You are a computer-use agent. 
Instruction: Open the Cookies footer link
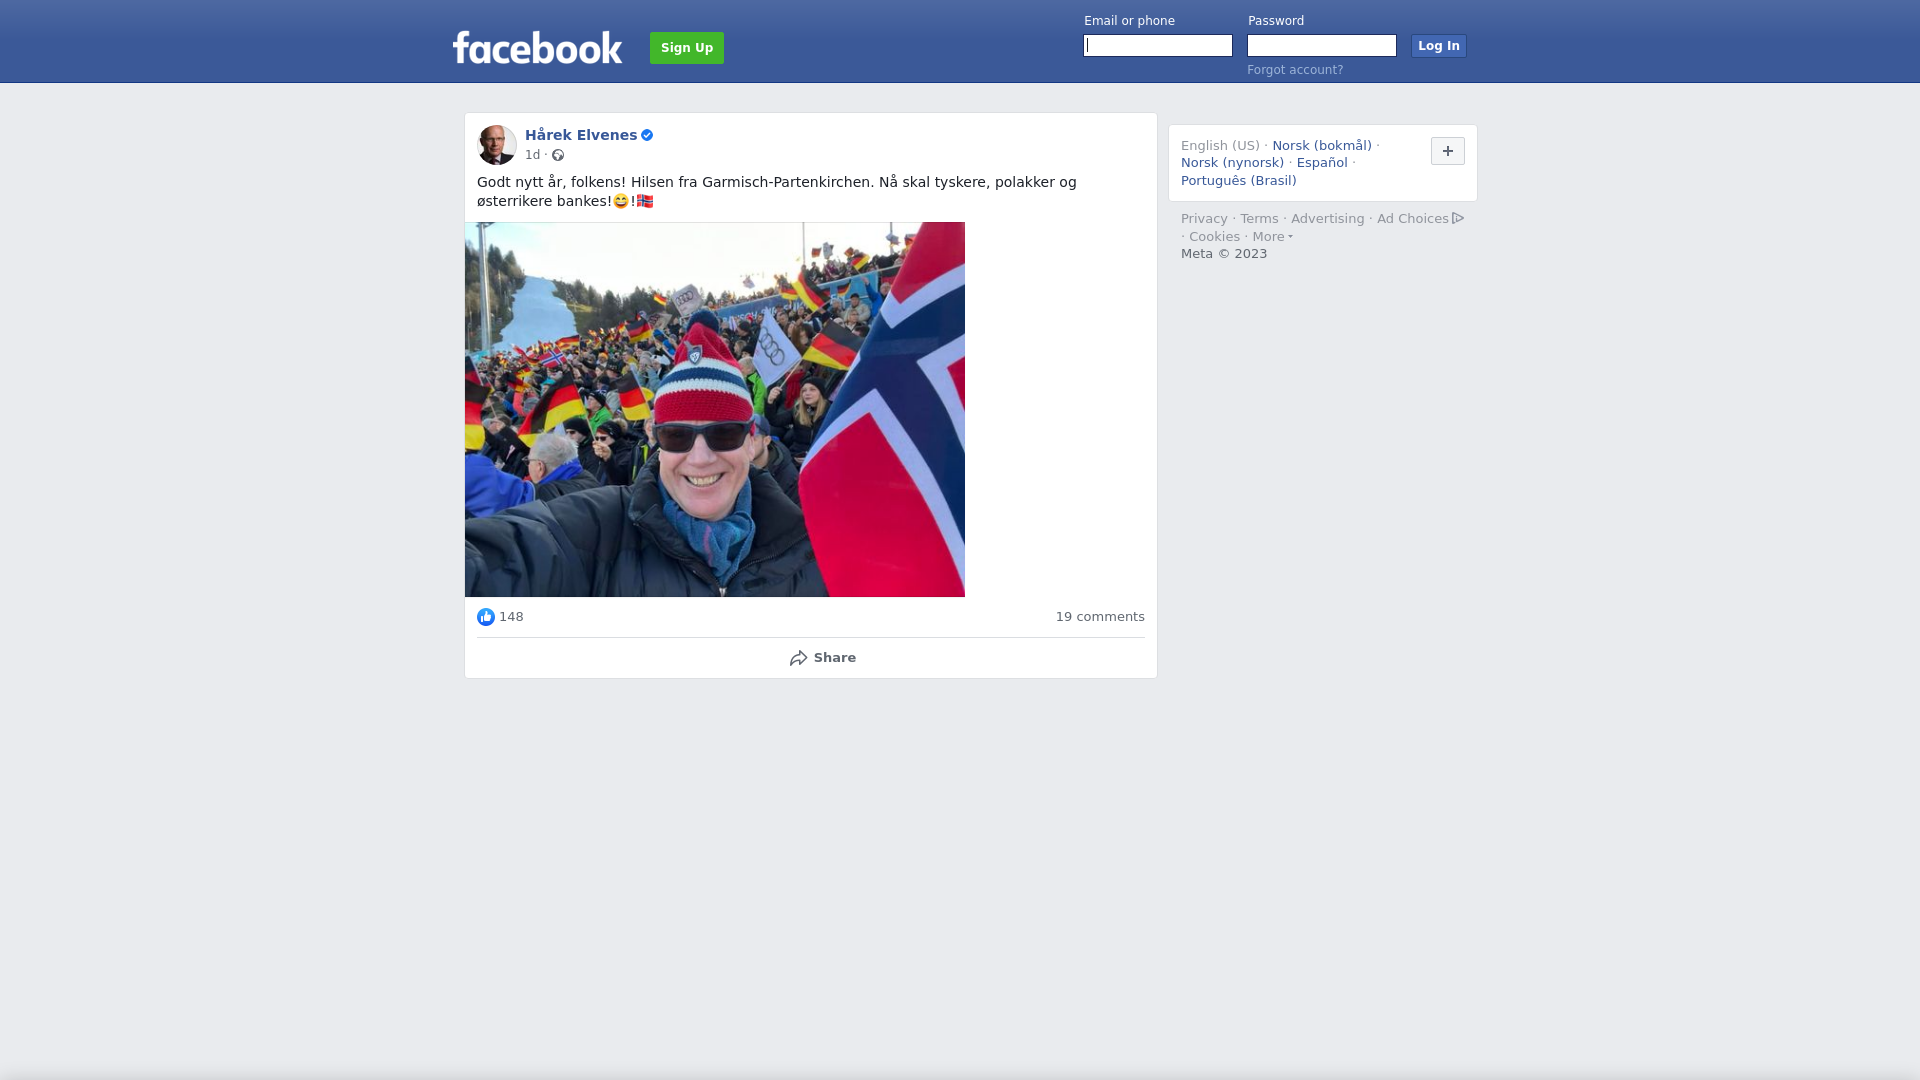(1214, 237)
